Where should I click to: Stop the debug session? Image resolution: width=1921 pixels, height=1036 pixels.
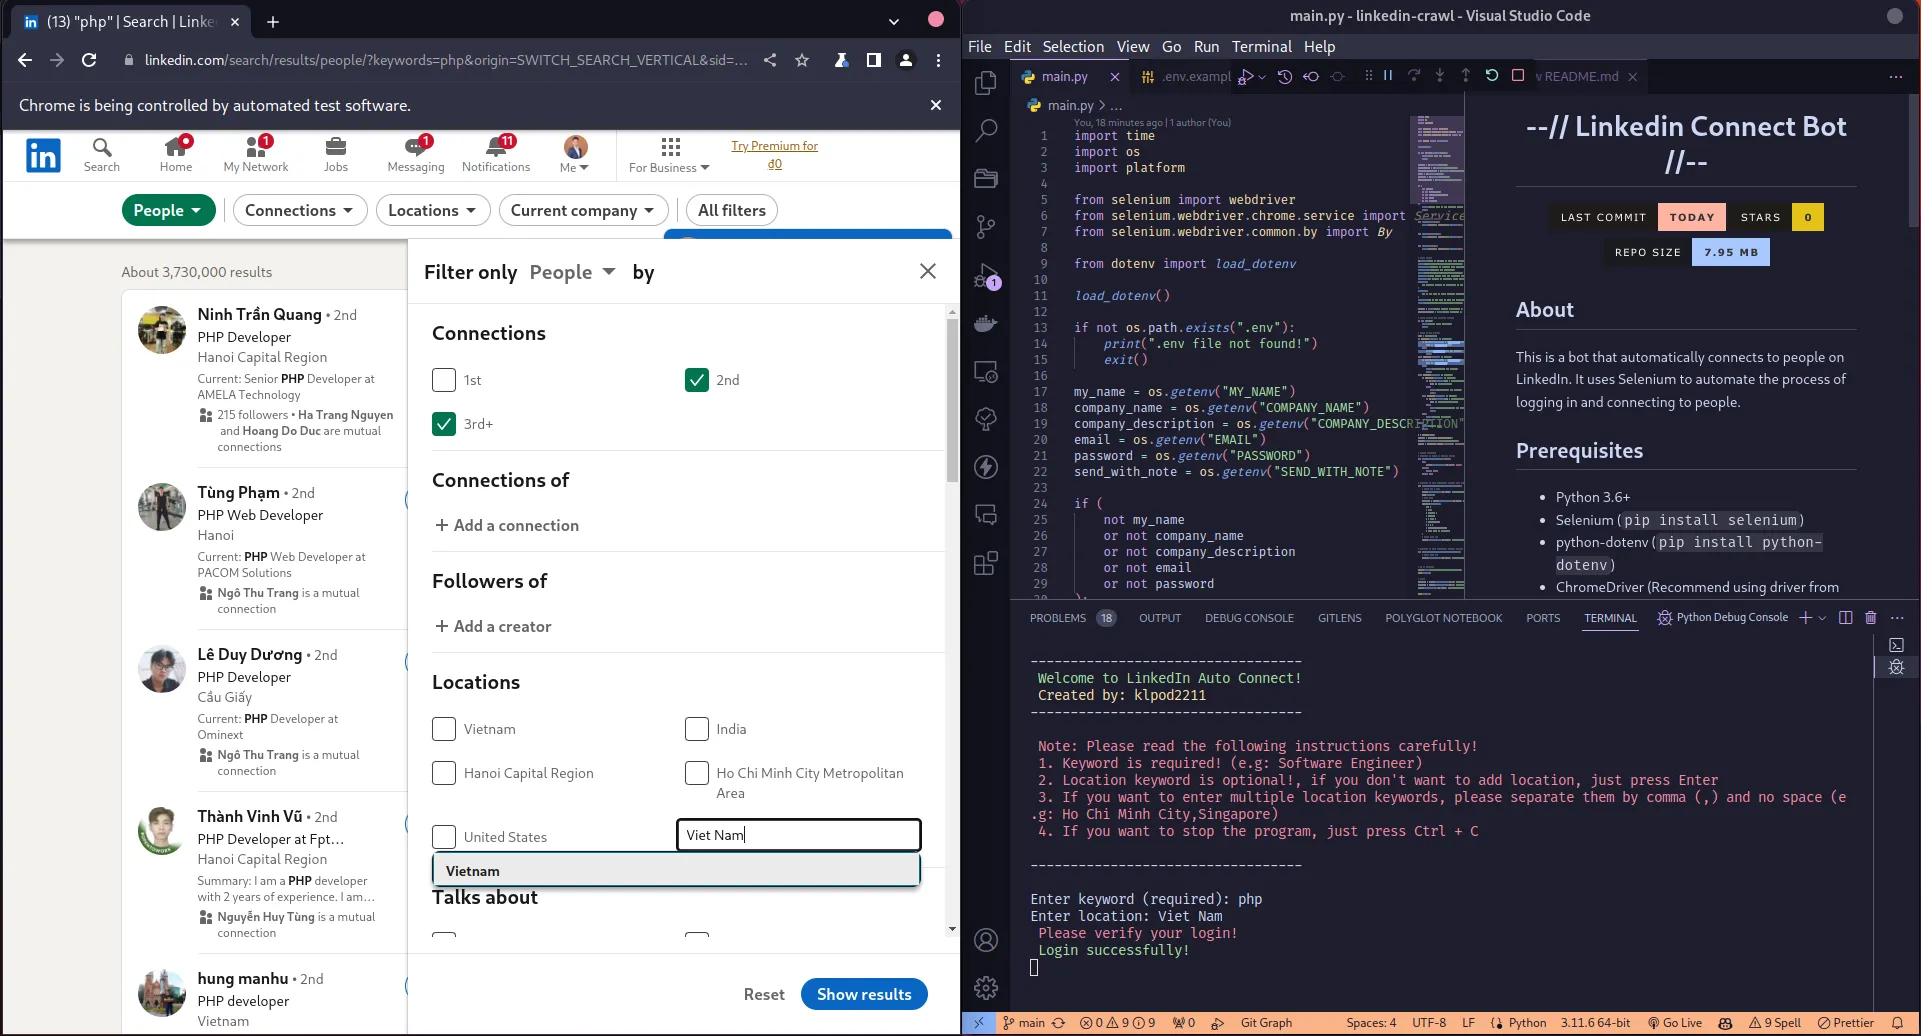pos(1518,76)
